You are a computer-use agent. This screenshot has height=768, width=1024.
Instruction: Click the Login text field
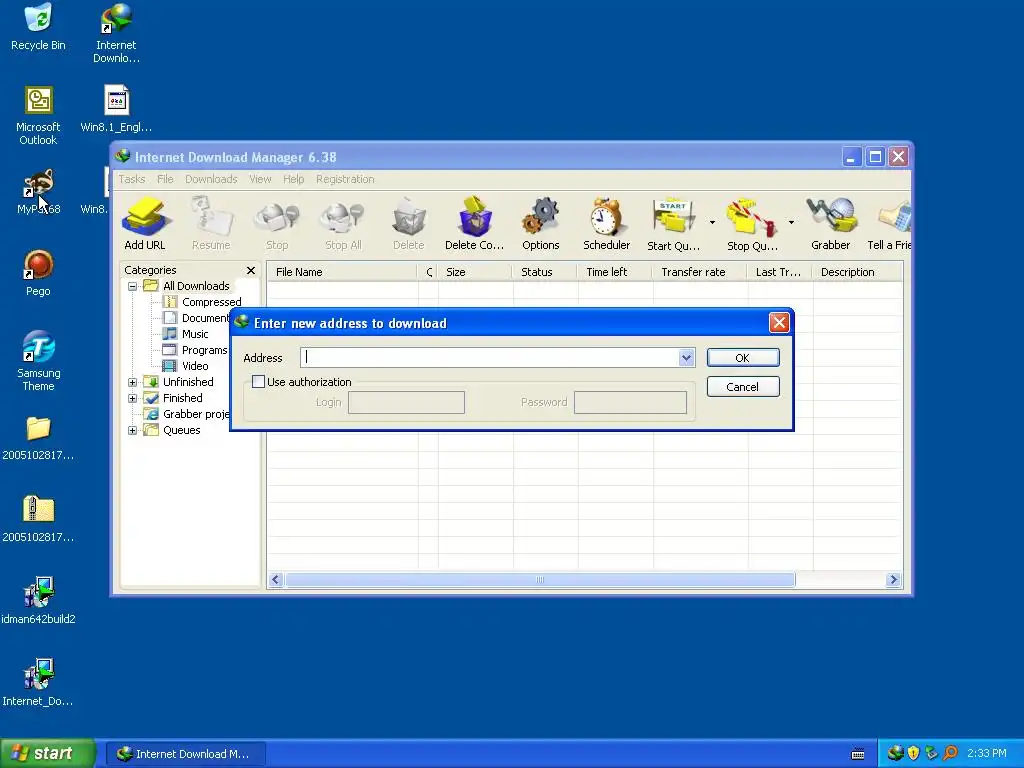click(406, 402)
